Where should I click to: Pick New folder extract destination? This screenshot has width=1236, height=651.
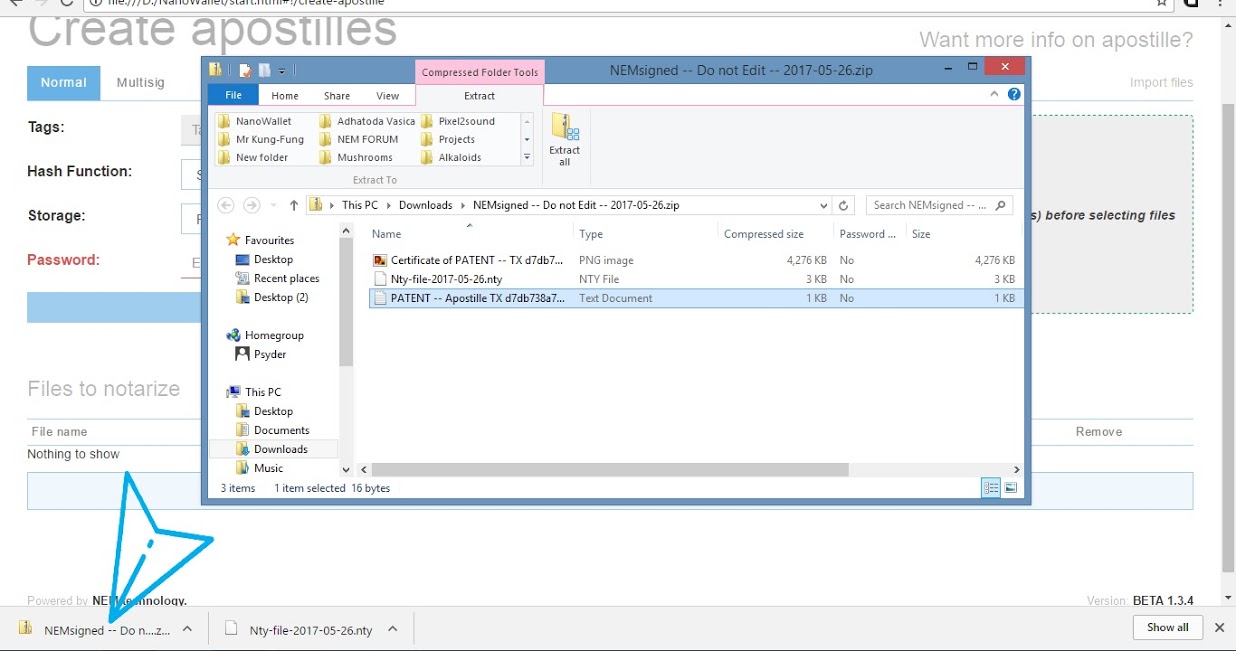(252, 157)
